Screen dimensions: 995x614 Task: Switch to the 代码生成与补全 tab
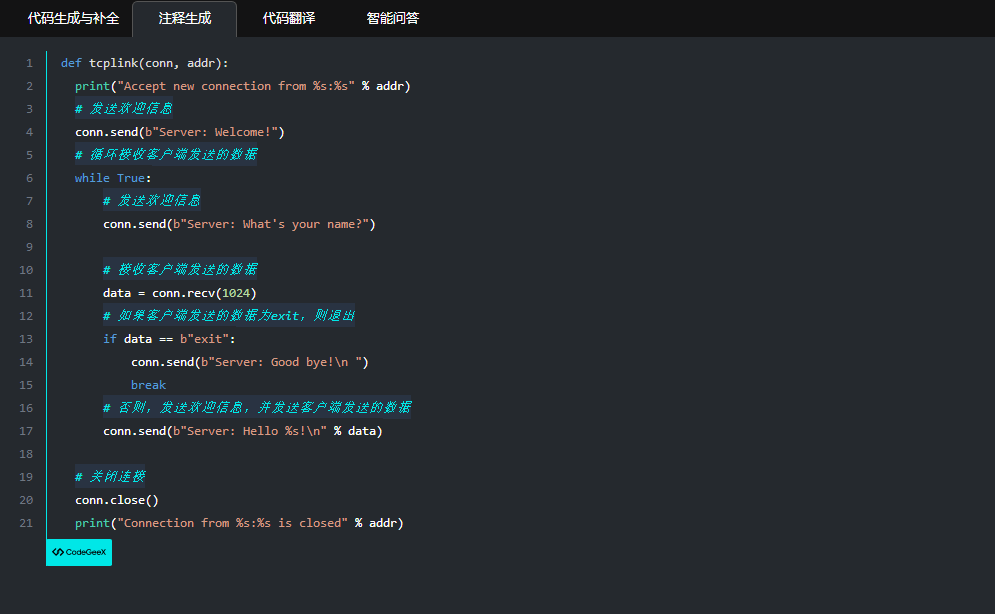tap(73, 18)
